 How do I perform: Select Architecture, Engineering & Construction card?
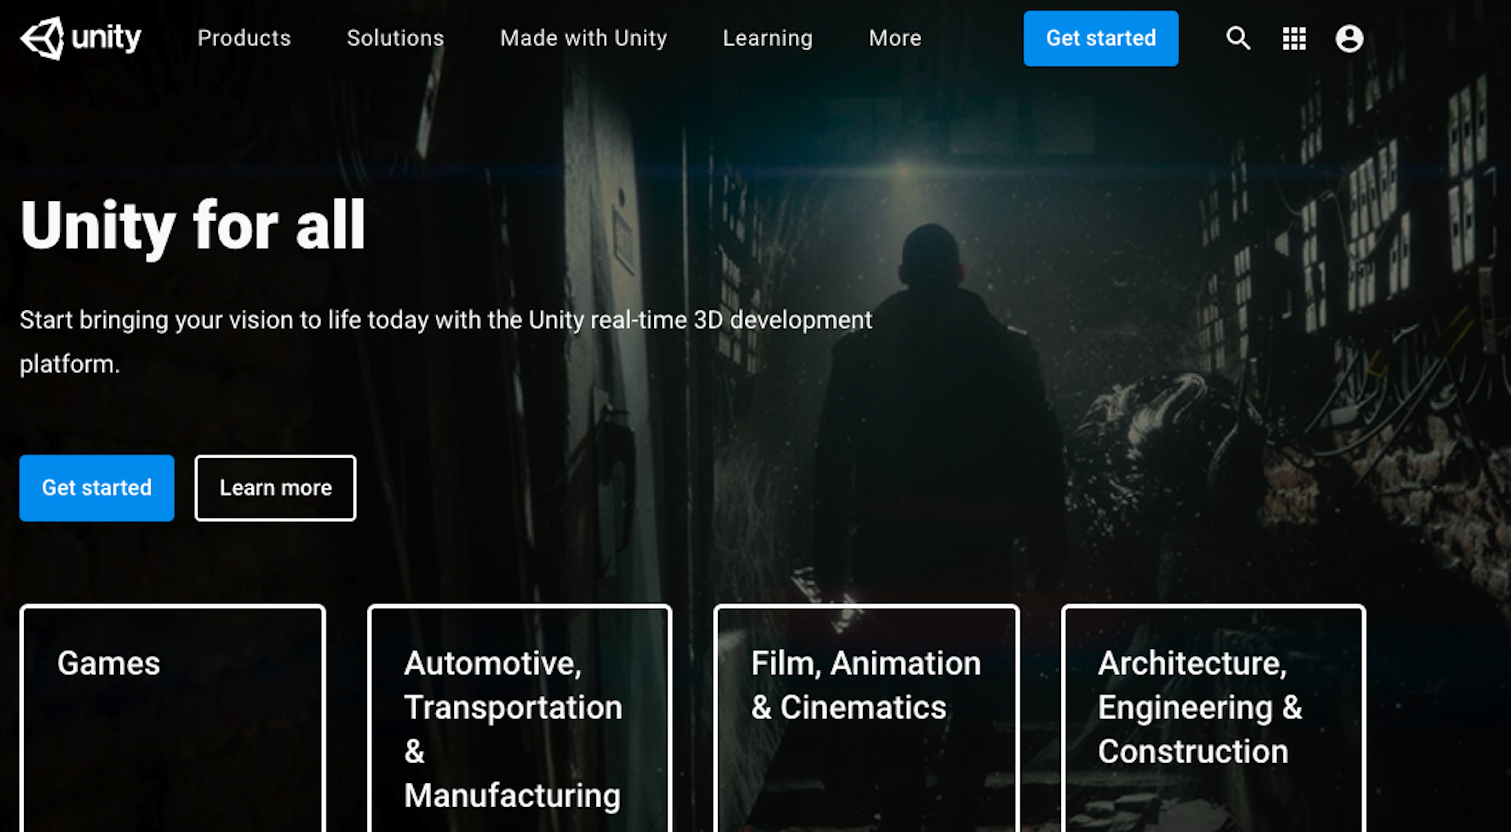click(x=1213, y=718)
